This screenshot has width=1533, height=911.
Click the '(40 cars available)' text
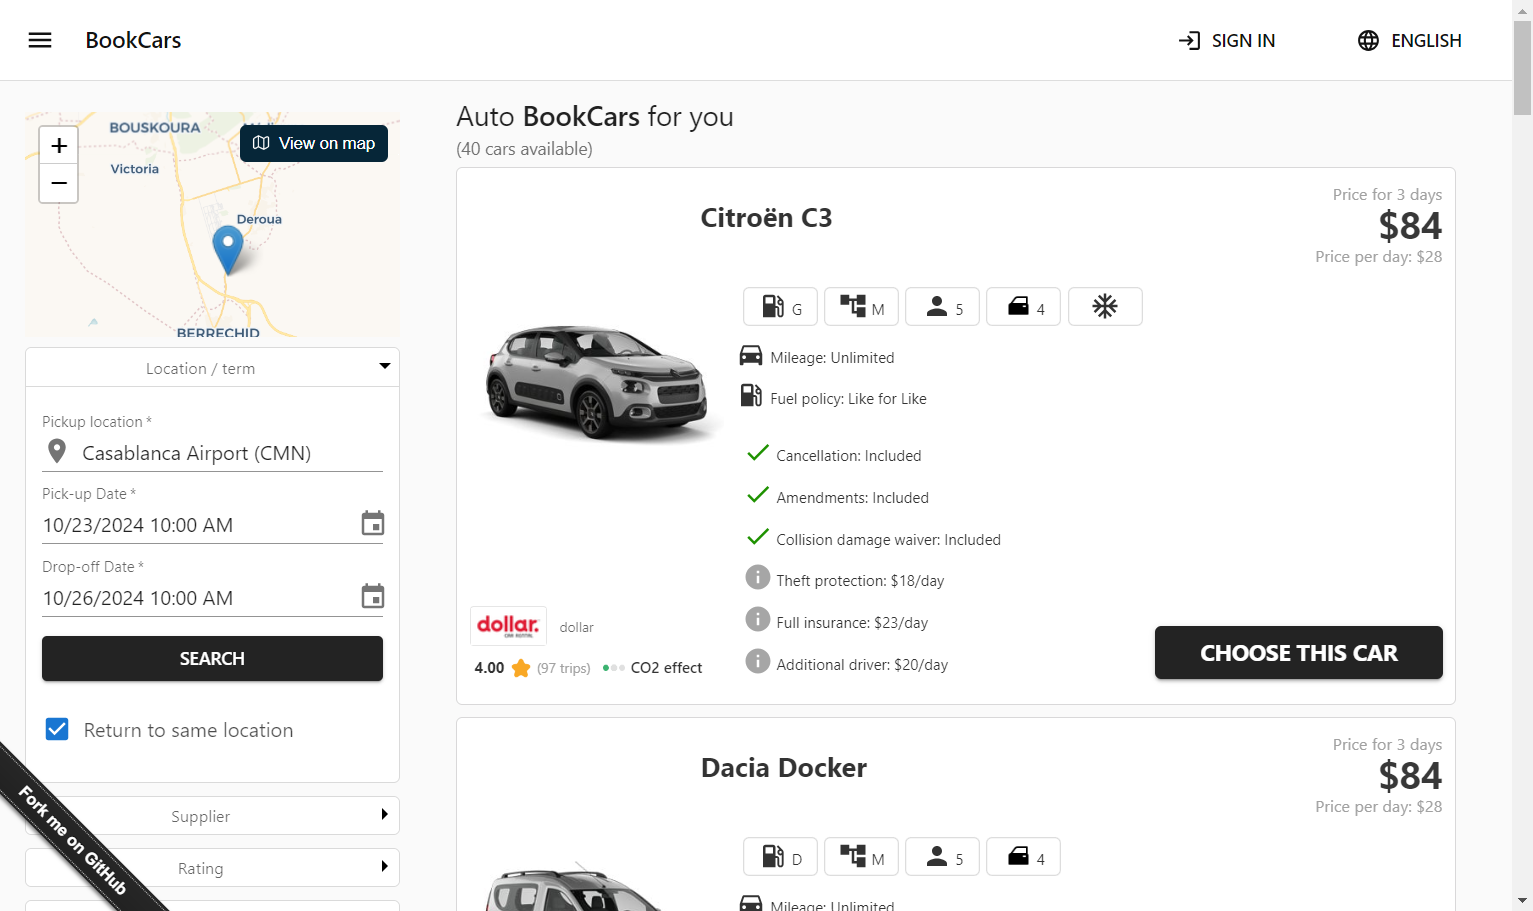524,149
